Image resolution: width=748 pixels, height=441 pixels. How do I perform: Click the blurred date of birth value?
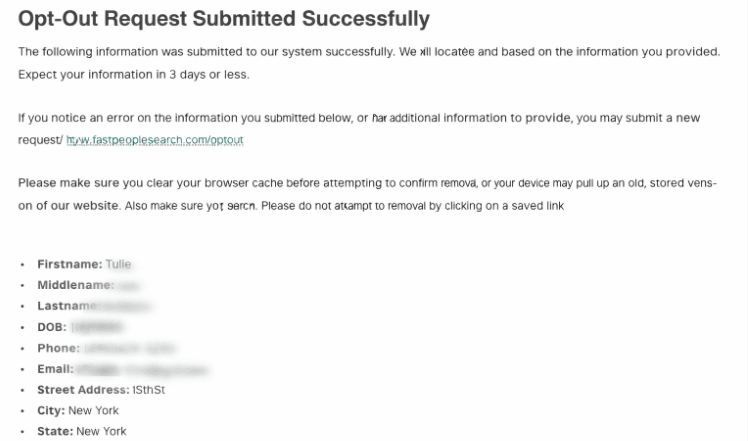click(97, 327)
